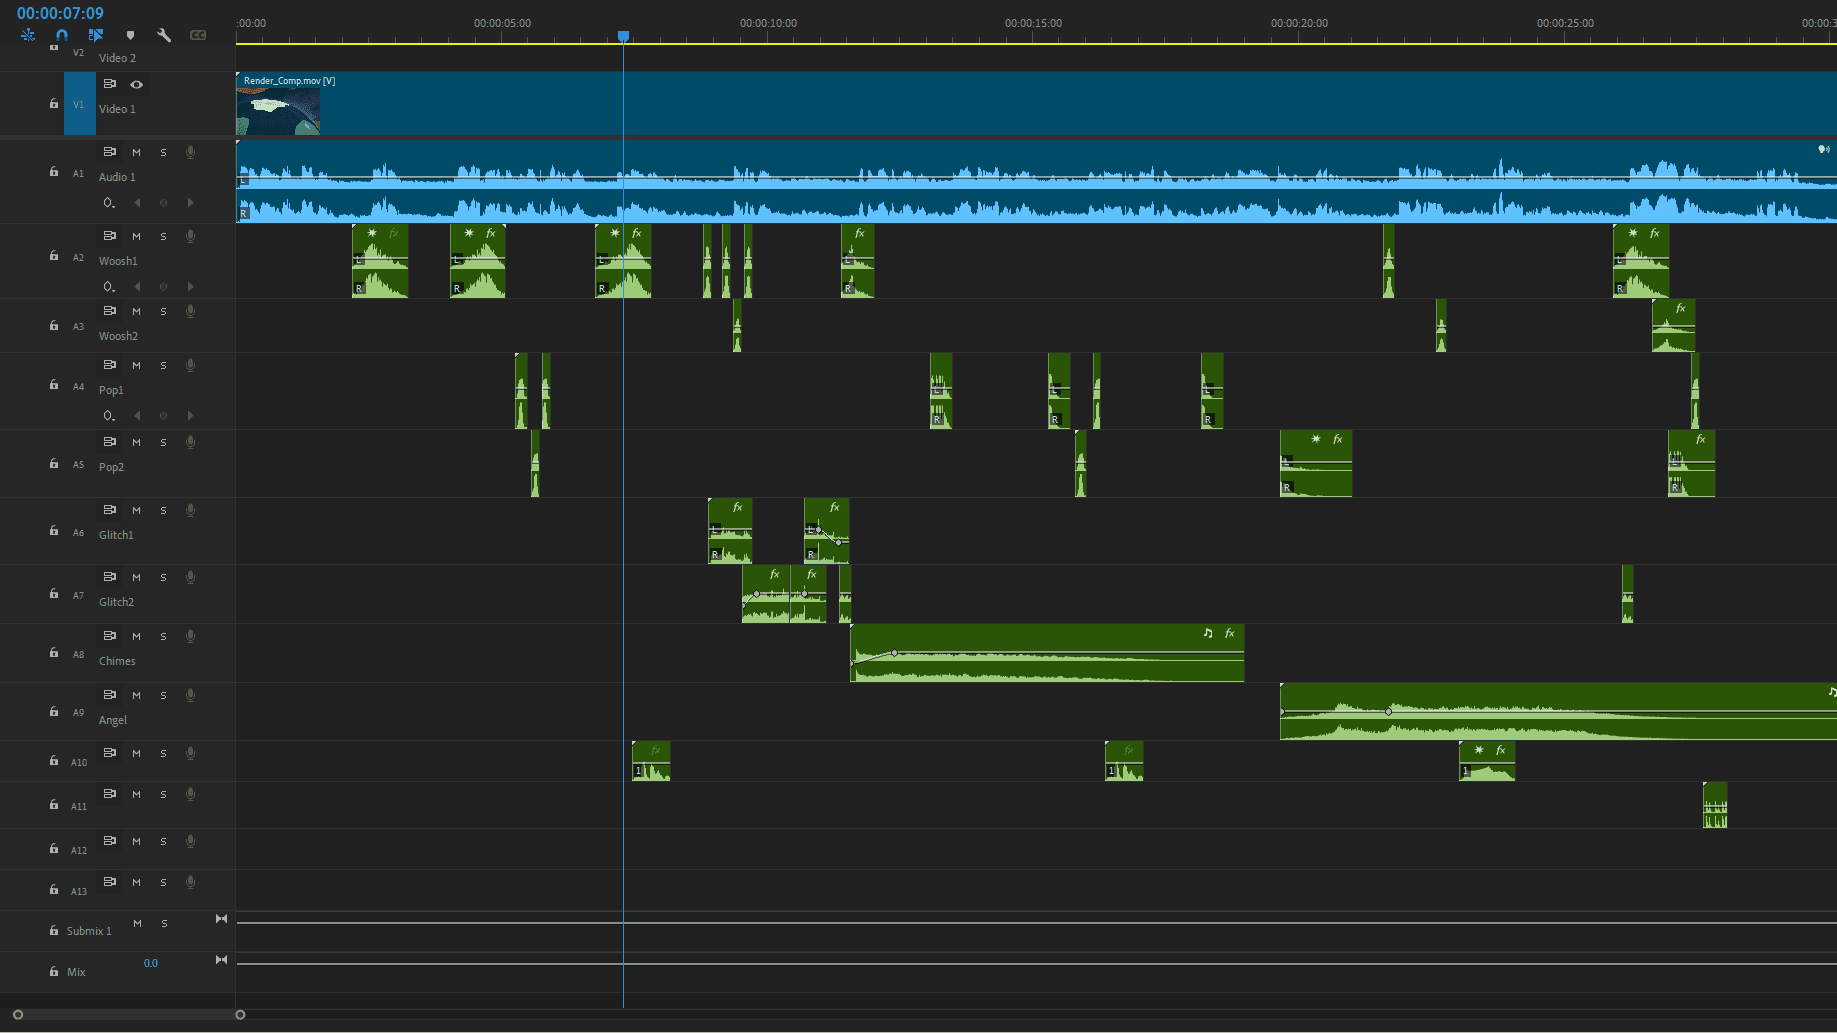Viewport: 1837px width, 1033px height.
Task: Add a marker with the marker icon
Action: pyautogui.click(x=130, y=35)
